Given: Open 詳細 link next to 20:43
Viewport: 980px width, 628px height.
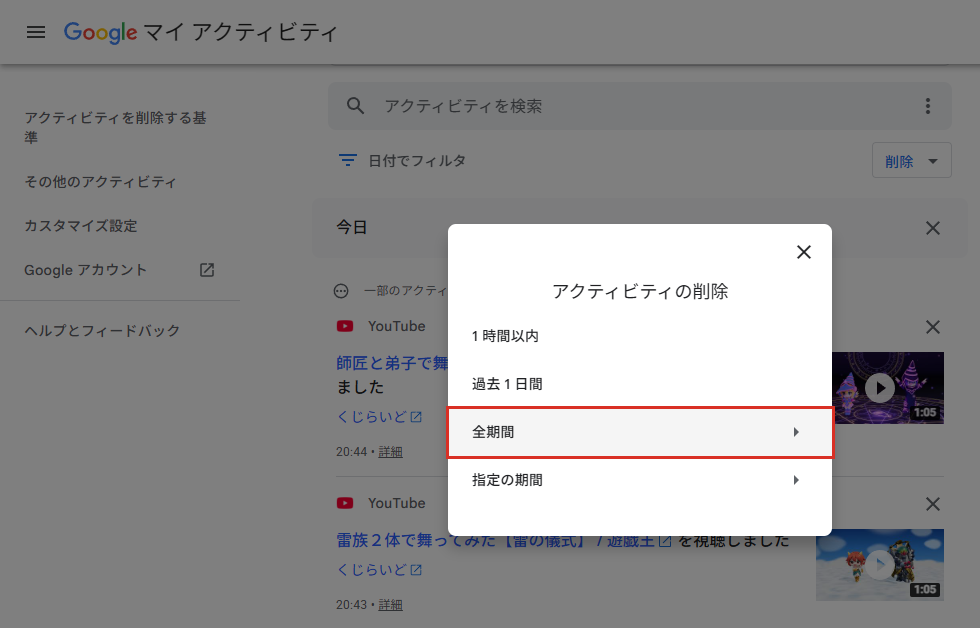Looking at the screenshot, I should (x=391, y=605).
